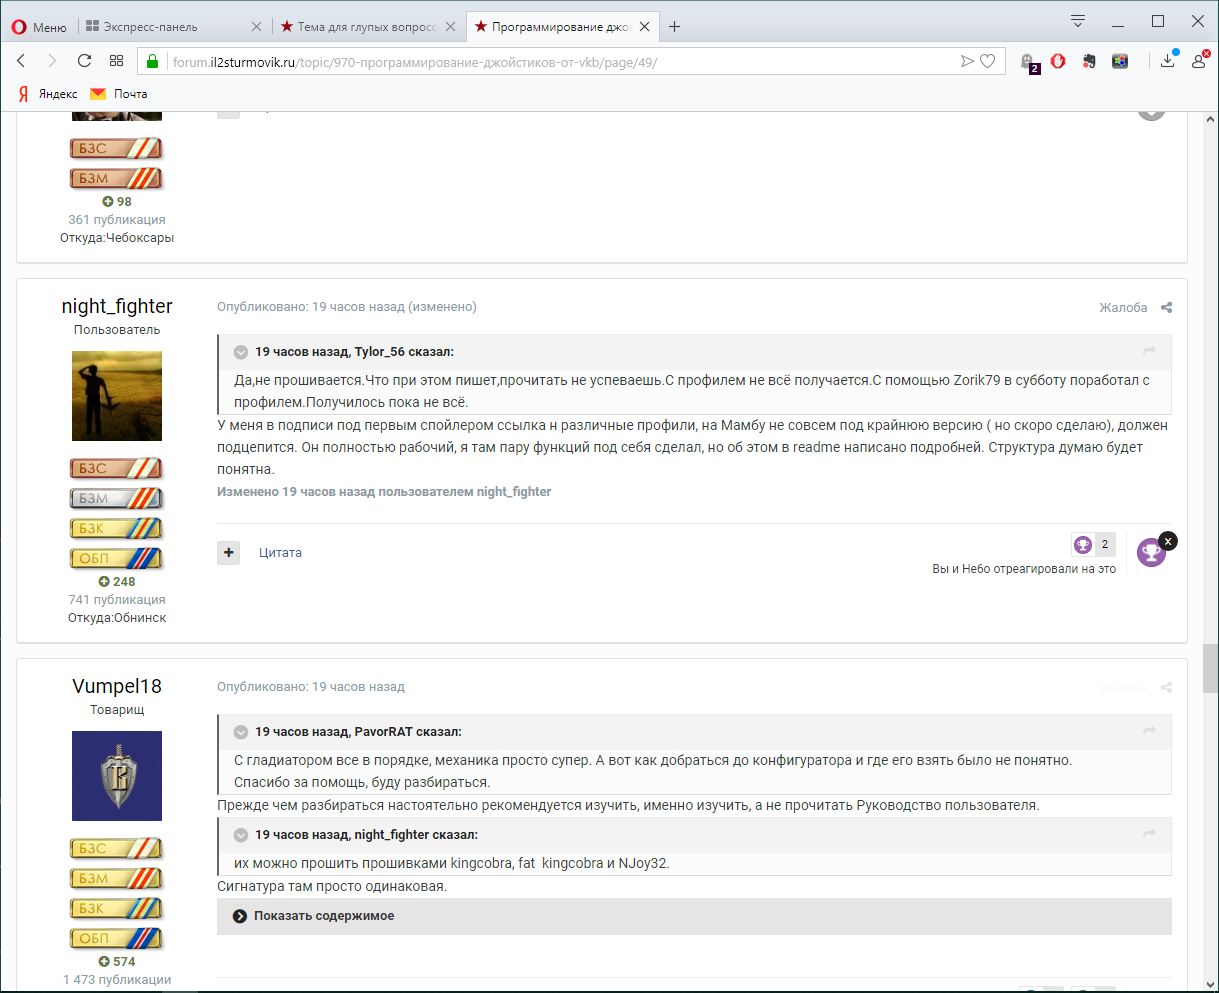Click the address bar URL field
Image resolution: width=1219 pixels, height=993 pixels.
560,62
